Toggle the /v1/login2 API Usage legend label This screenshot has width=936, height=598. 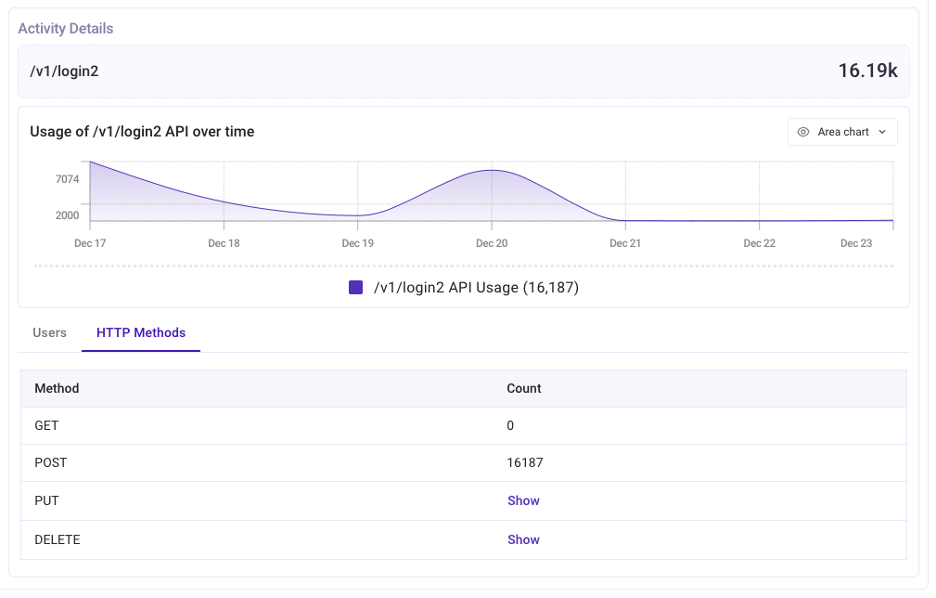tap(476, 288)
